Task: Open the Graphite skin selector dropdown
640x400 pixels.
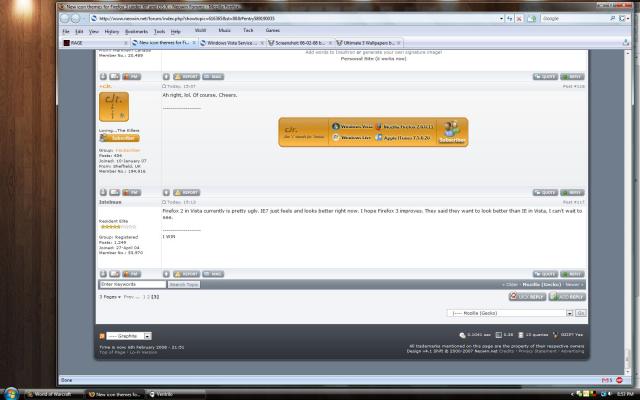Action: [148, 336]
